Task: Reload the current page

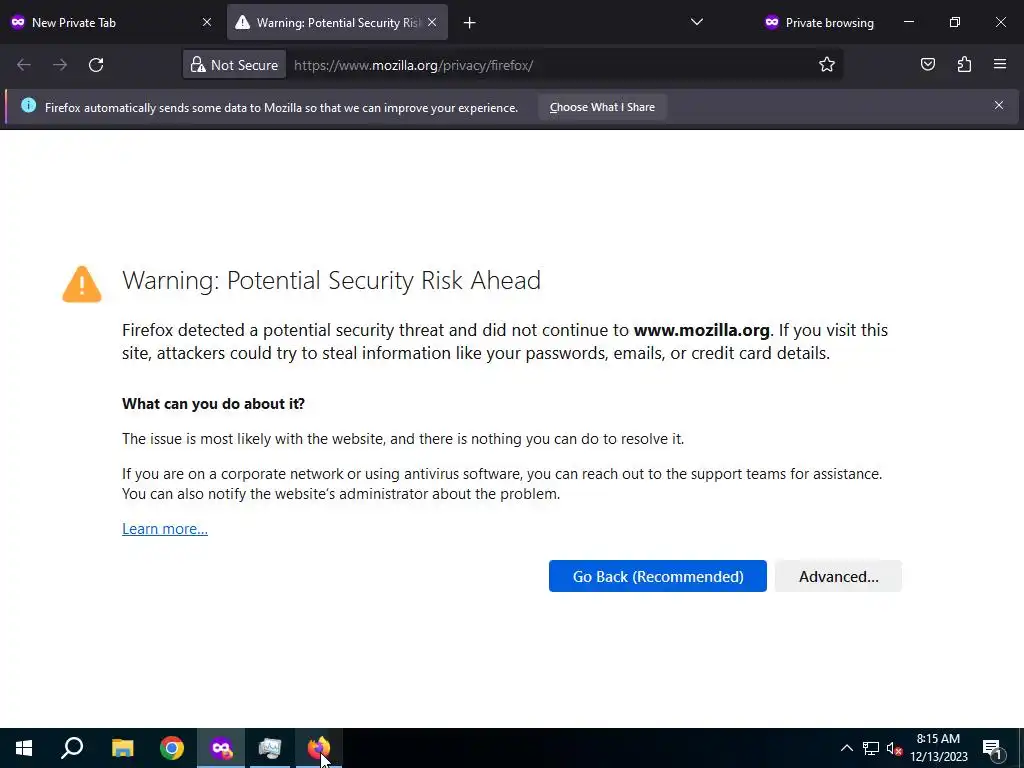Action: click(x=96, y=65)
